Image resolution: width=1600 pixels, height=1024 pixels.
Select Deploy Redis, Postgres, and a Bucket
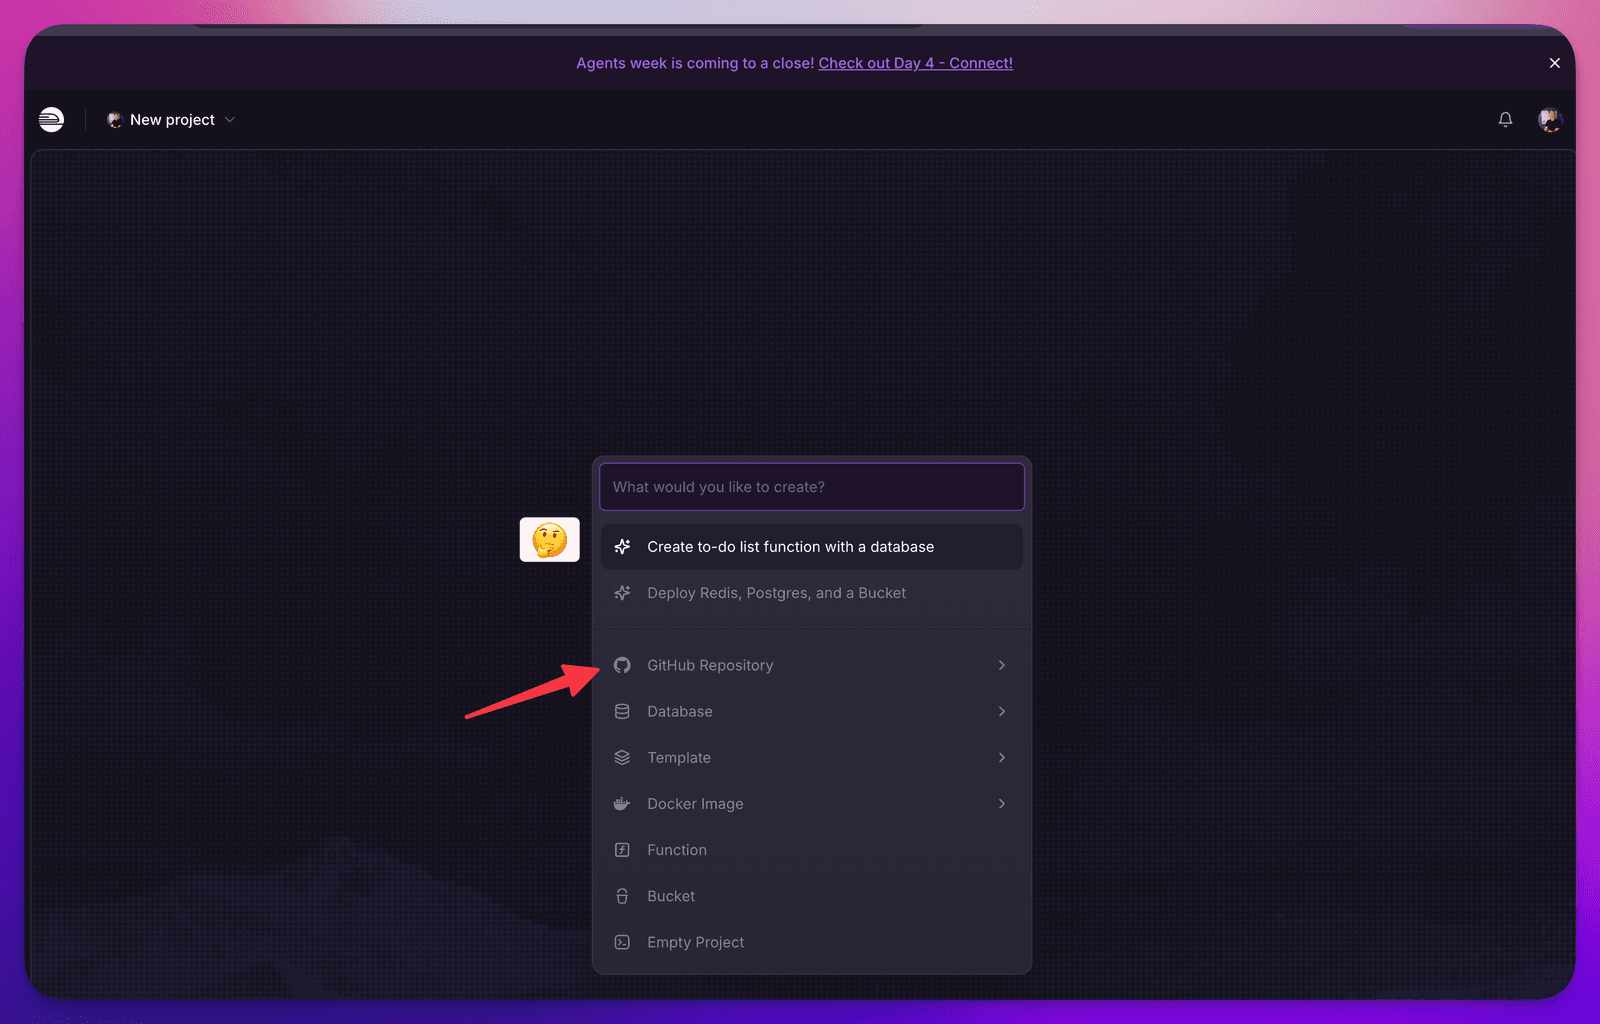[x=812, y=593]
